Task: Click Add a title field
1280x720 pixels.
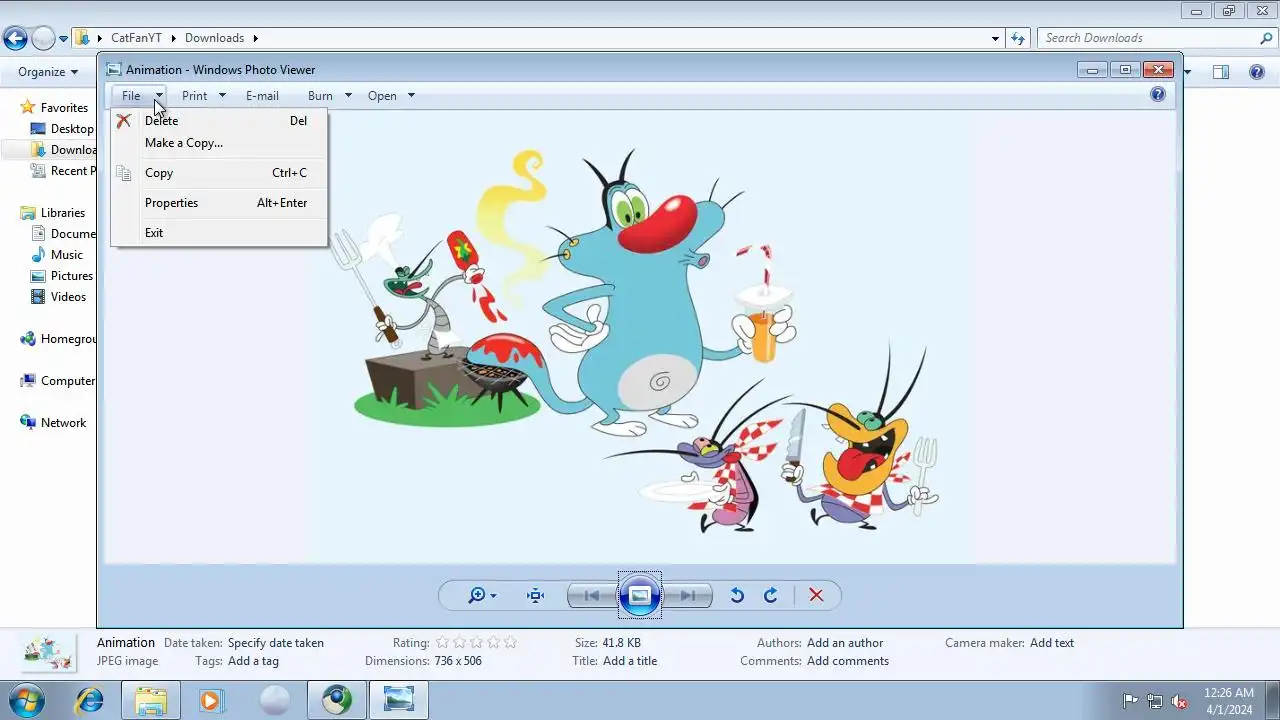Action: point(630,661)
